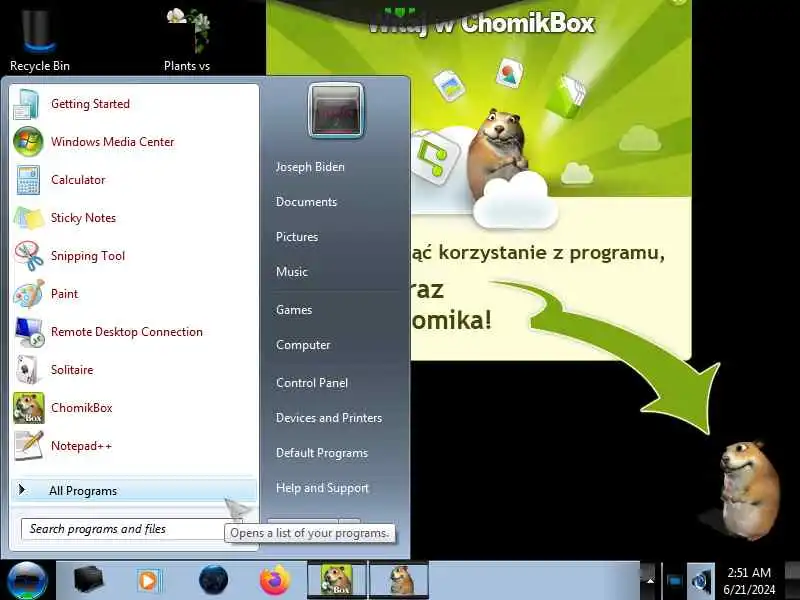Click the Getting Started icon in Start menu

click(x=27, y=104)
